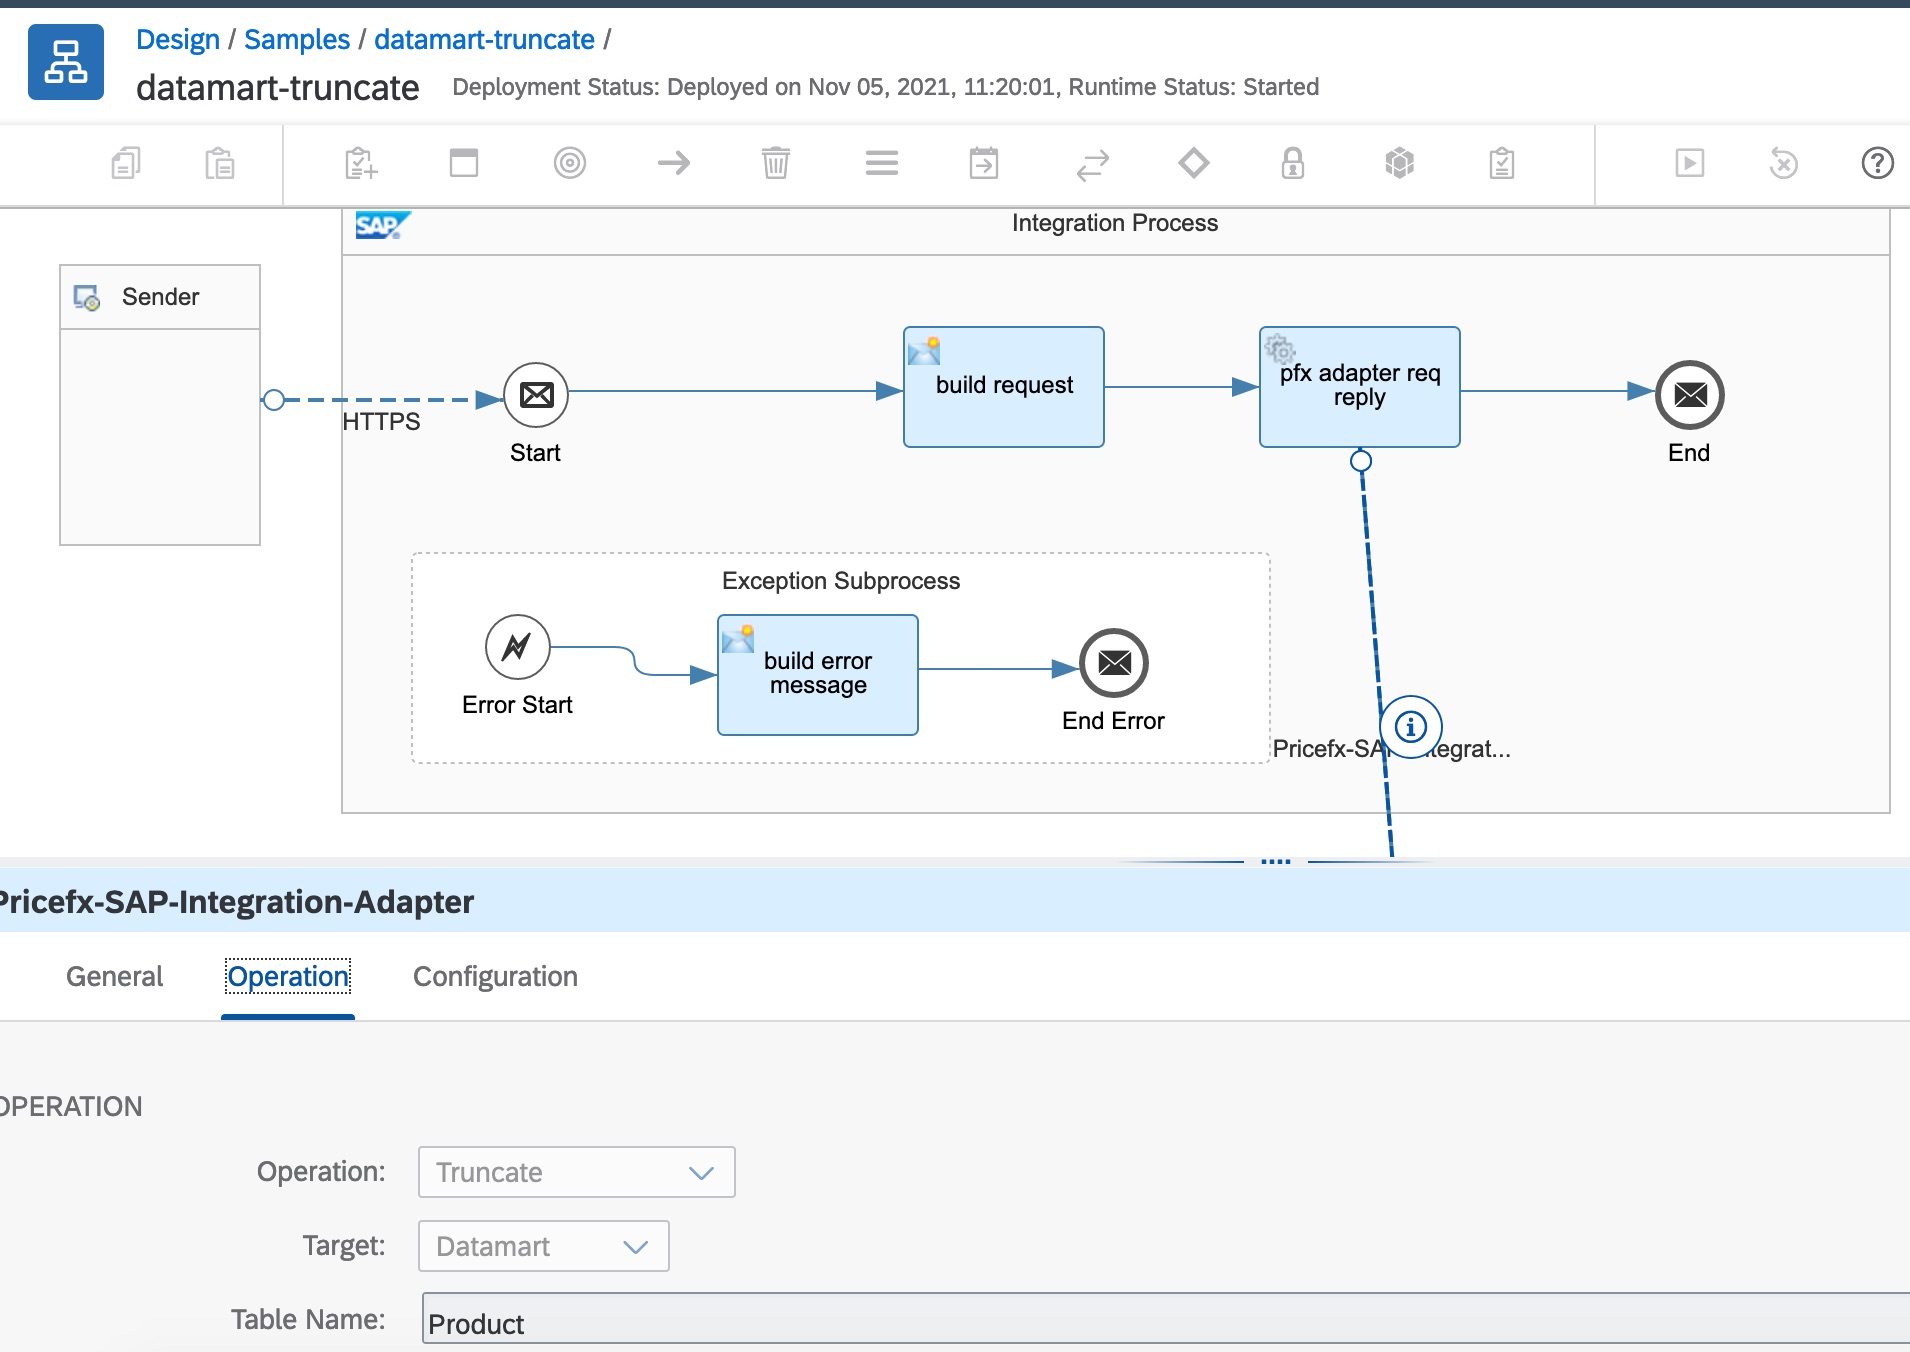Select the build error message step

(x=818, y=675)
